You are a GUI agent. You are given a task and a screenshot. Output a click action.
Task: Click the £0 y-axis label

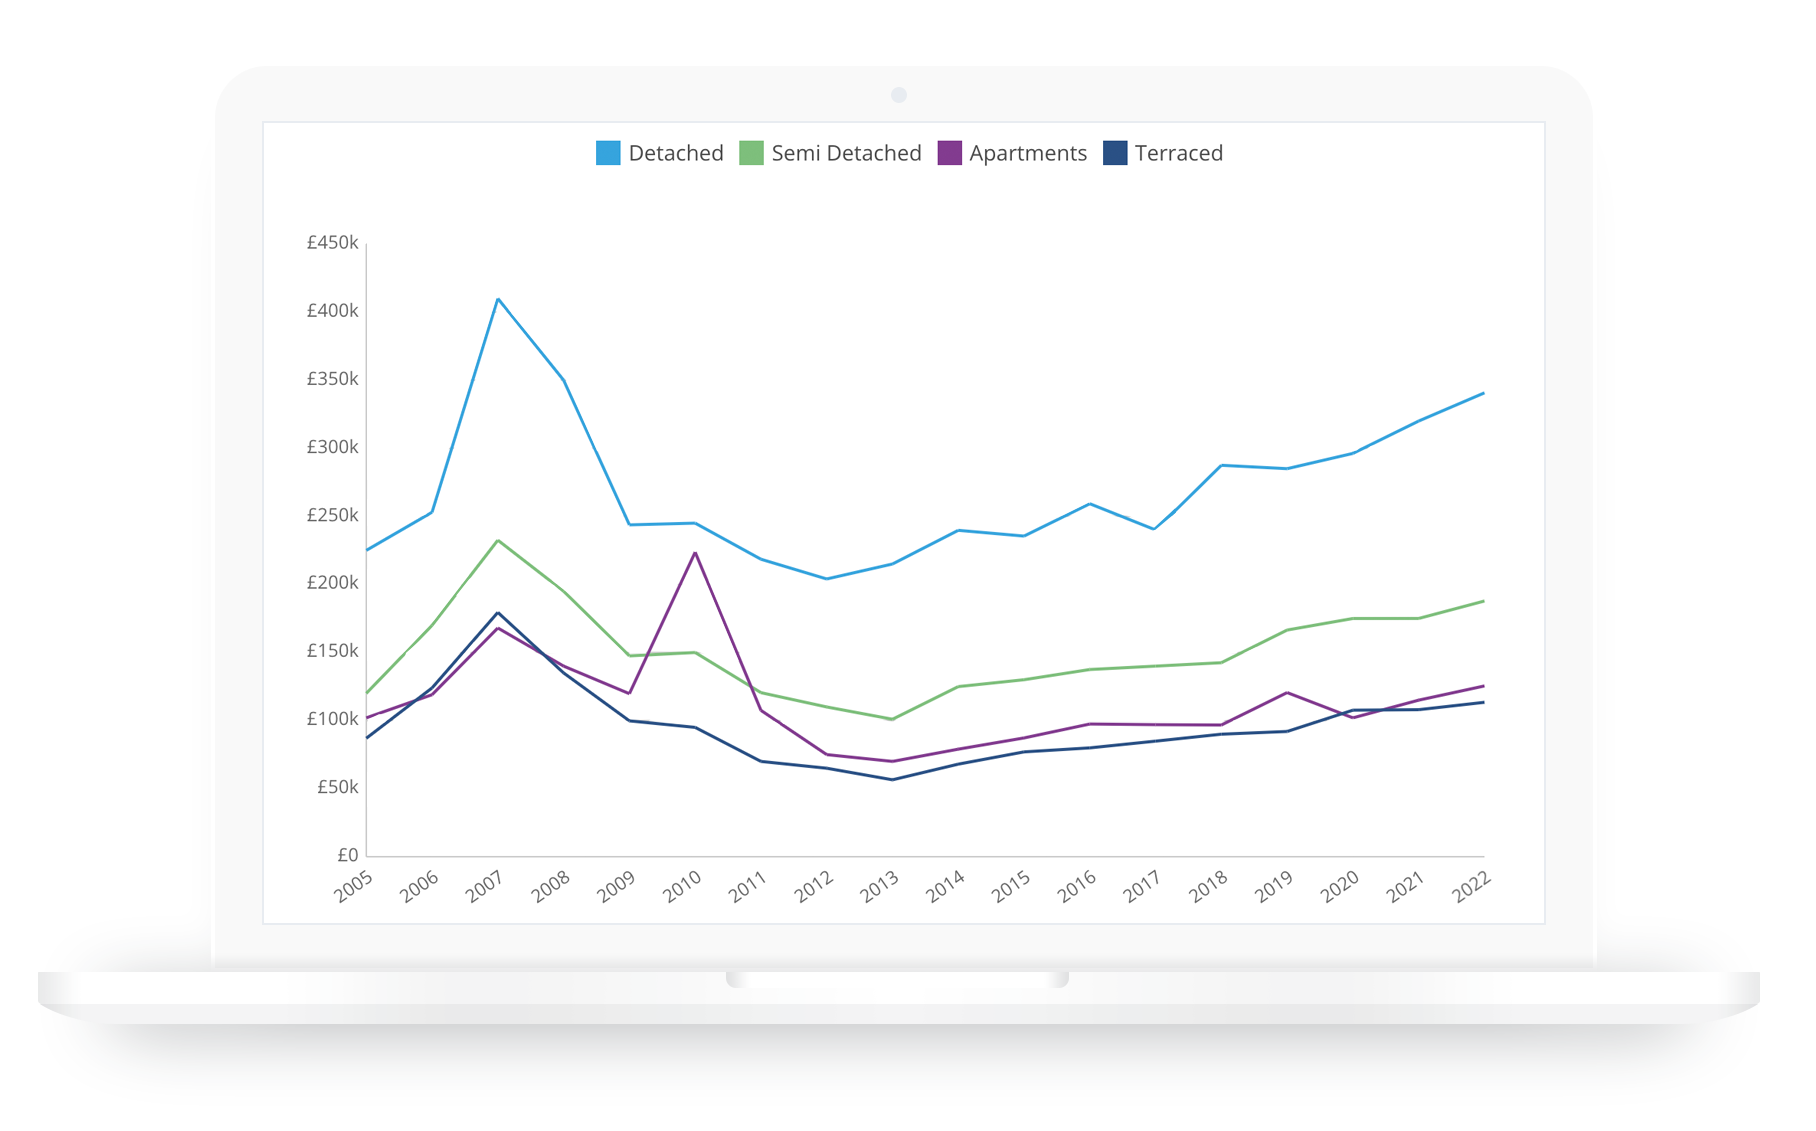pyautogui.click(x=347, y=856)
